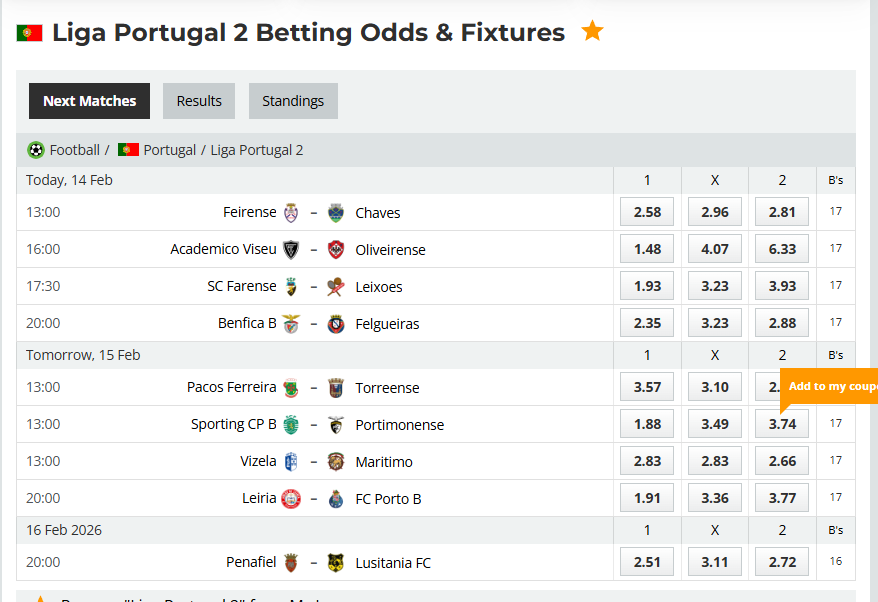Select the 2.51 odds for Penafiel
This screenshot has width=878, height=602.
[x=646, y=561]
